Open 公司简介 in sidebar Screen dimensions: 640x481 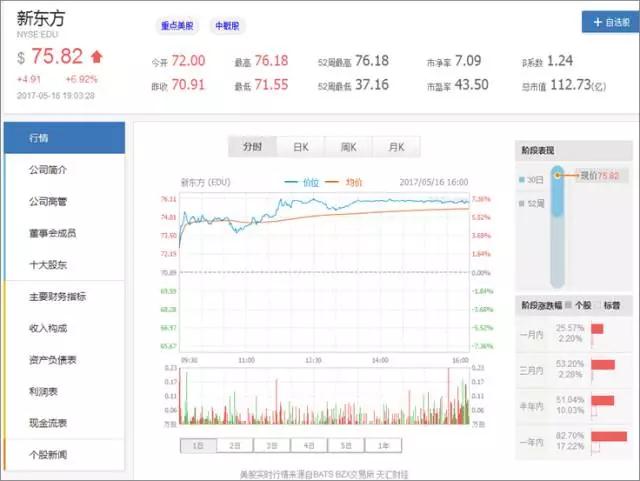[64, 169]
